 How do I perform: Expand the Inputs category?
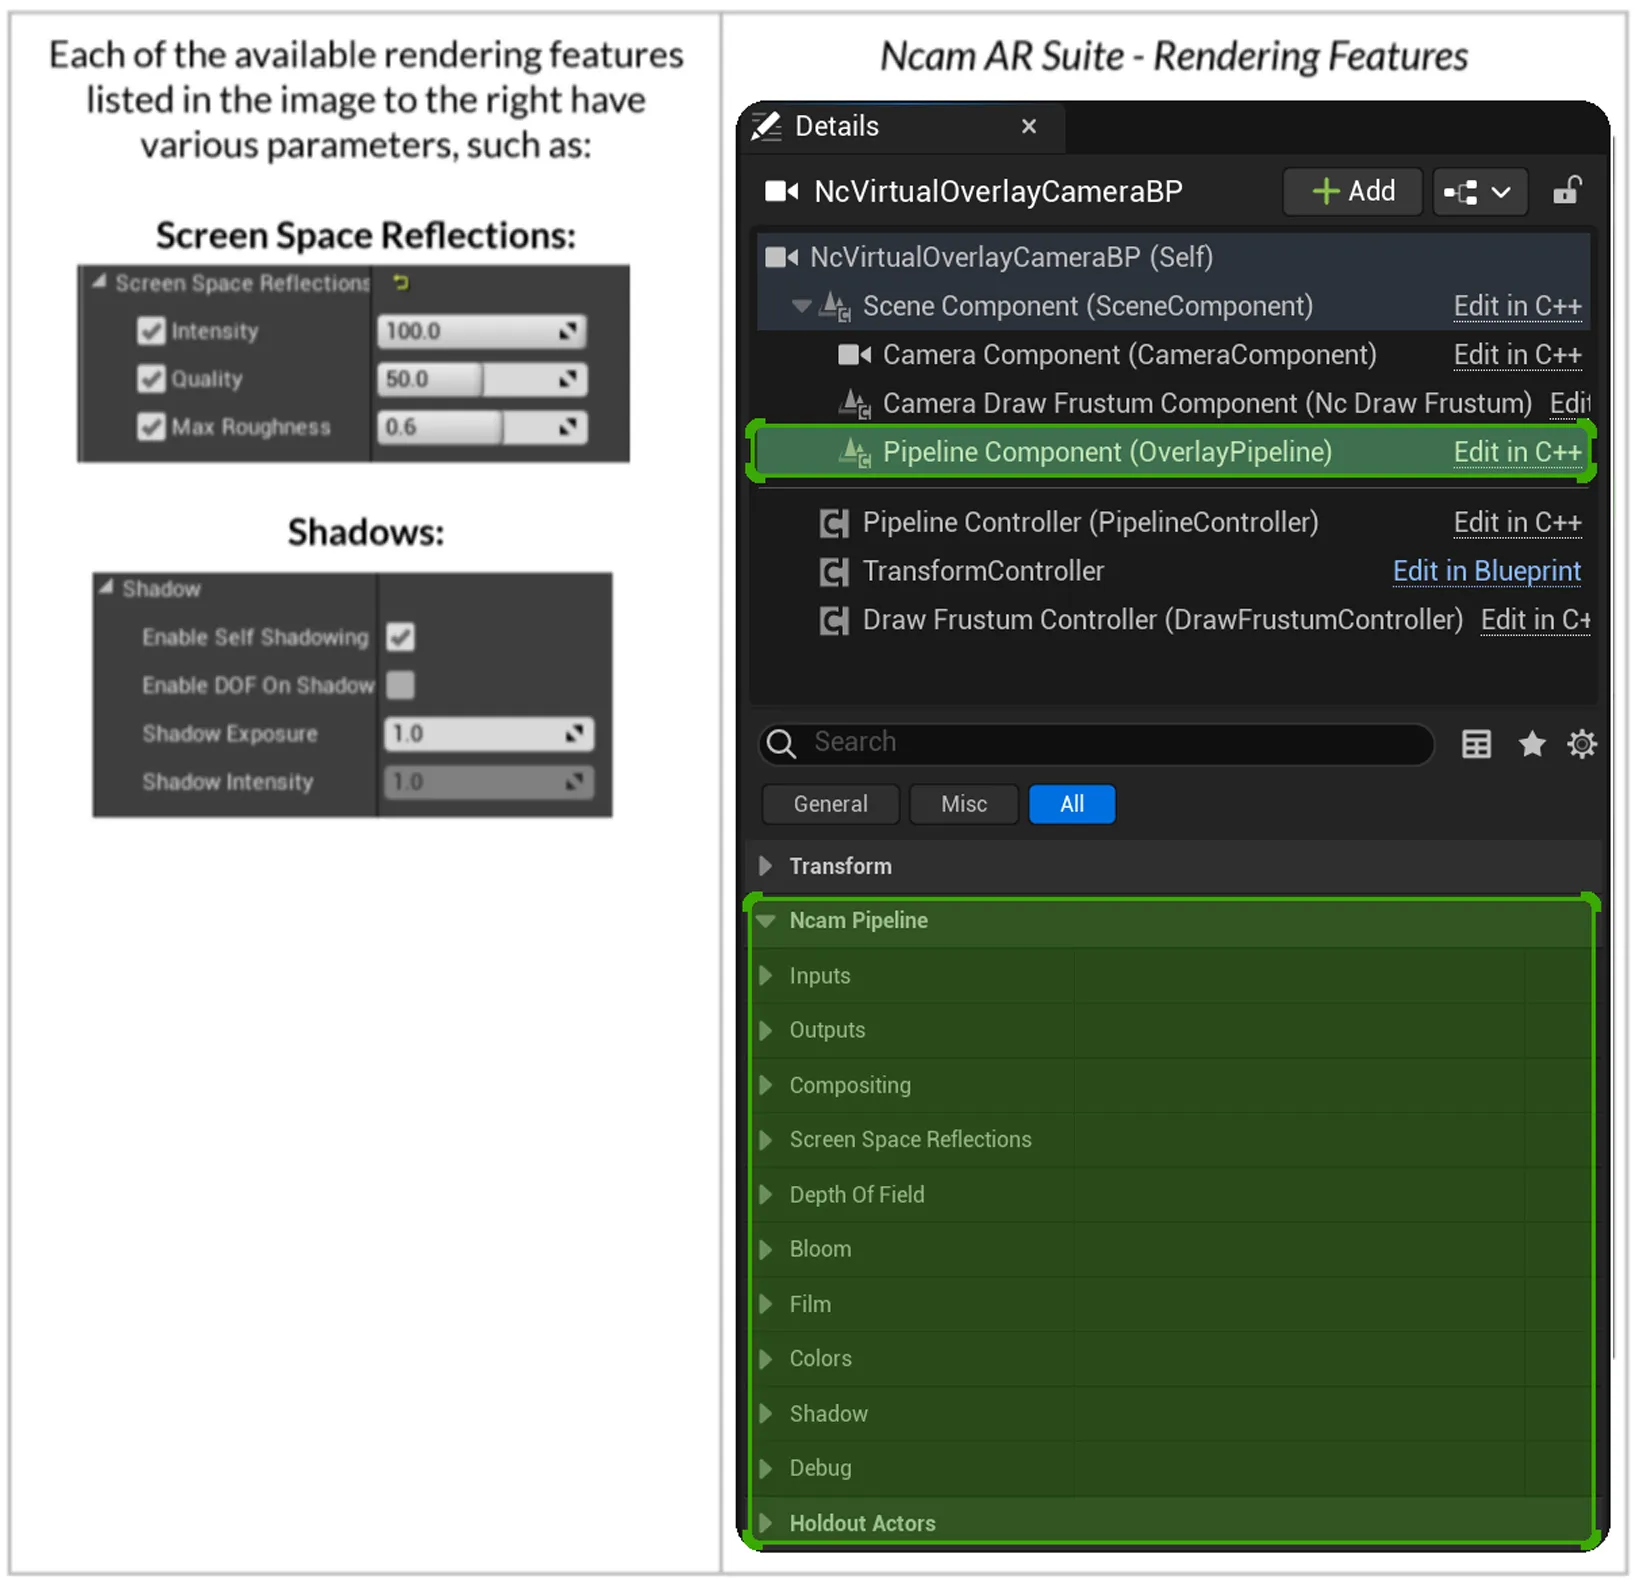tap(766, 976)
